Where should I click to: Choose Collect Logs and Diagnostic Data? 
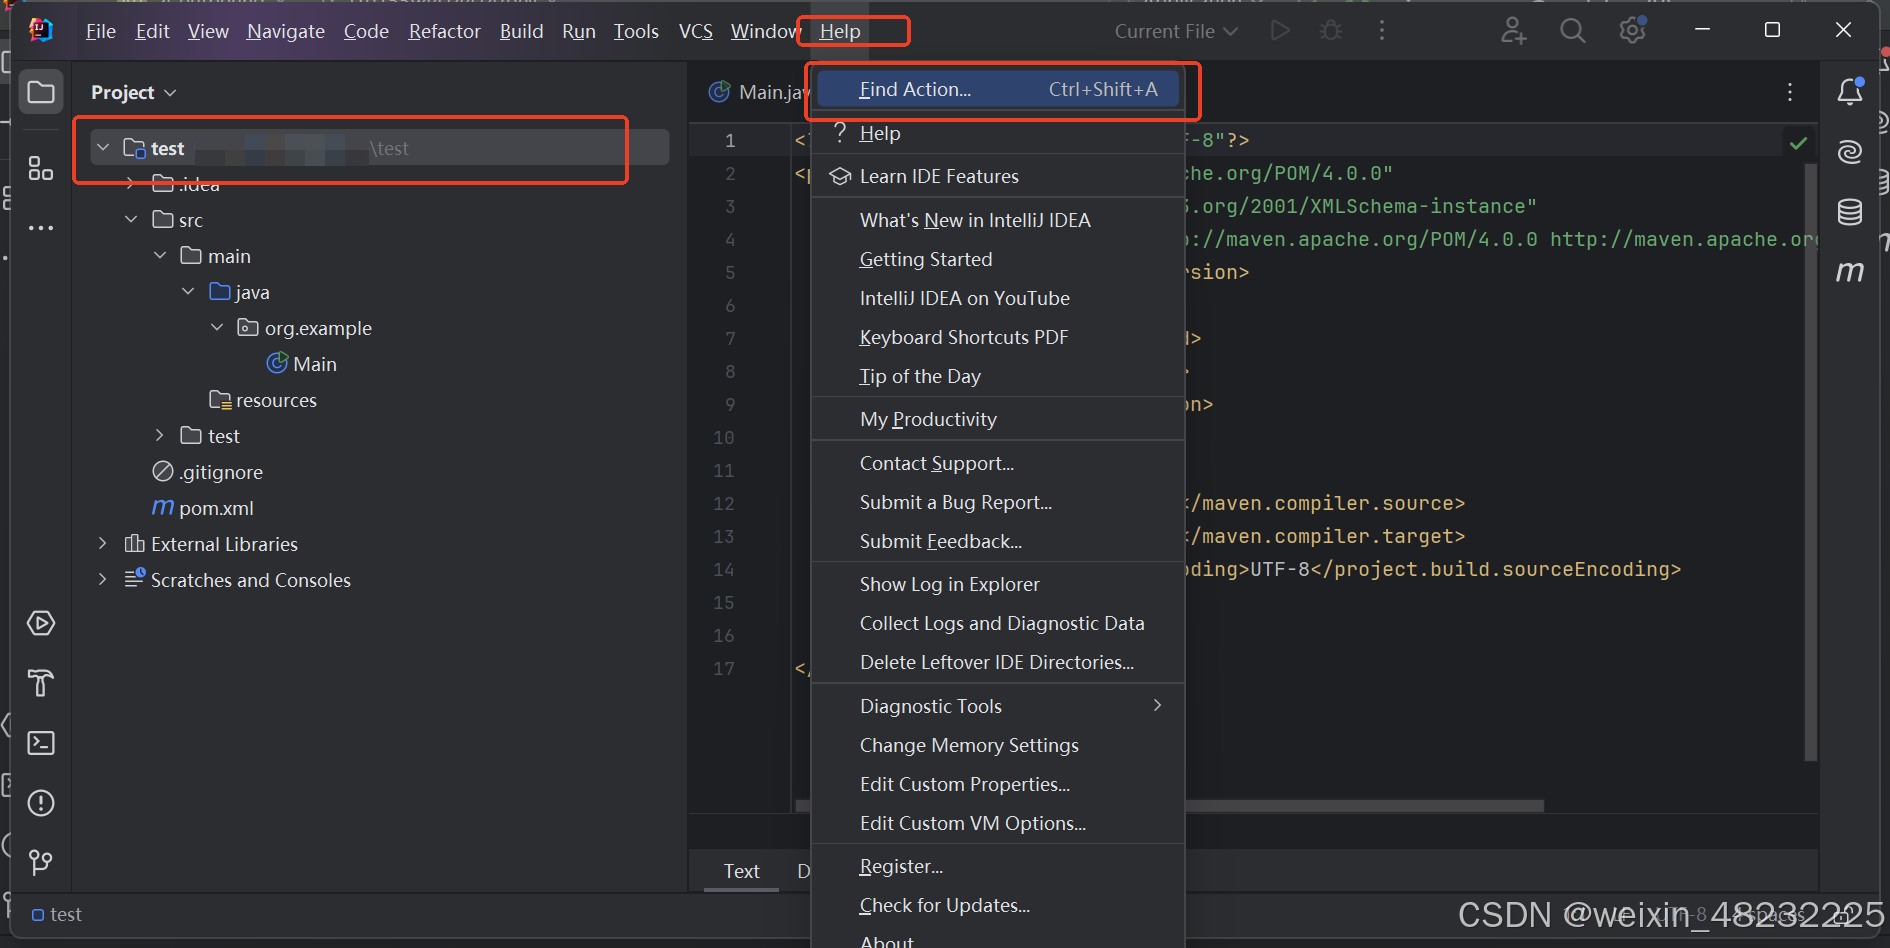[x=998, y=623]
